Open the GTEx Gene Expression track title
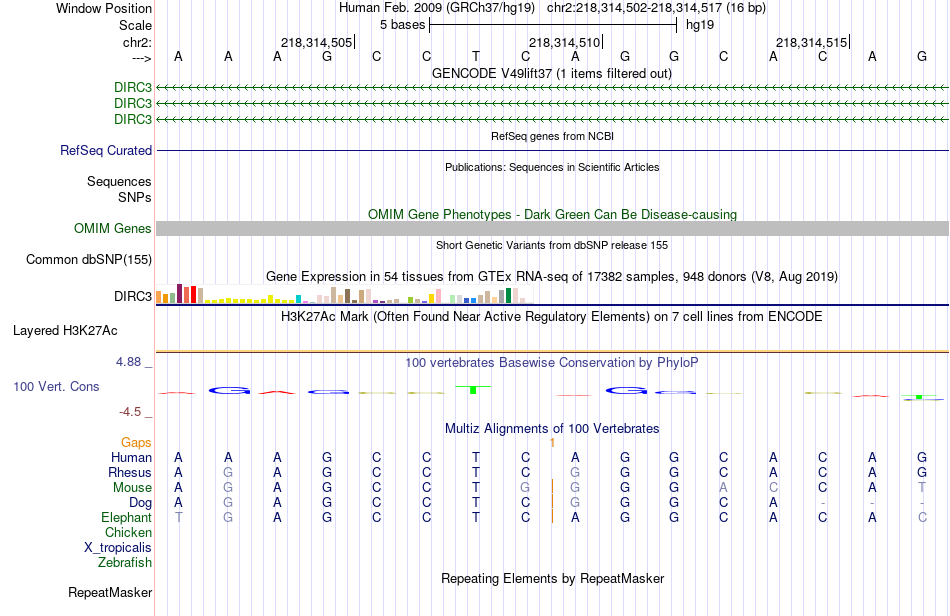Screen dimensions: 950x616 pyautogui.click(x=552, y=276)
